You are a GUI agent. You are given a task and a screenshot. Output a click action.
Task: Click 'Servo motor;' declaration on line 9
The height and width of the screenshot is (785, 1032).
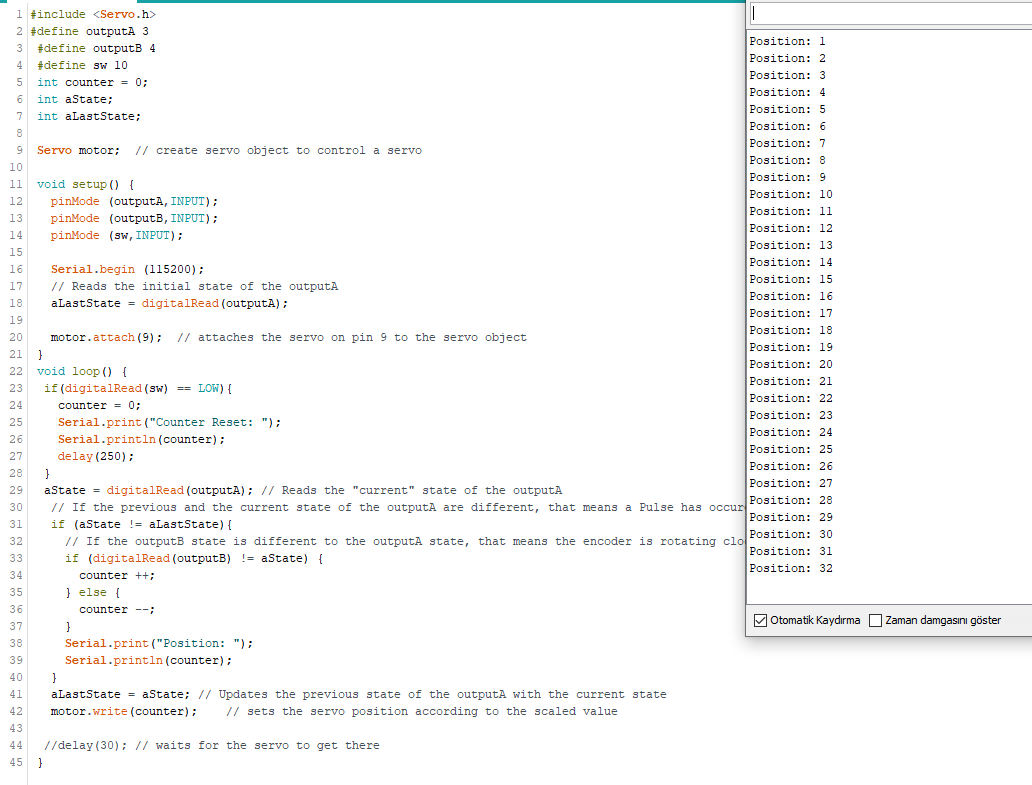(78, 151)
